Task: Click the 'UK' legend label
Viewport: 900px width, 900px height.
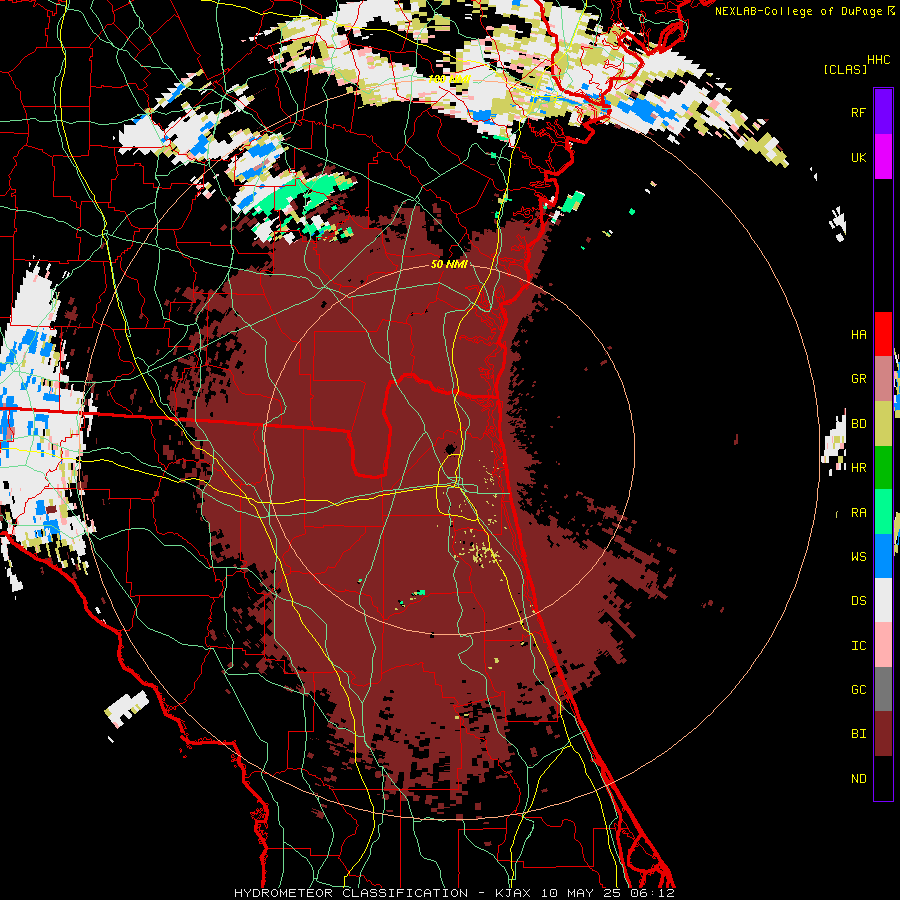Action: pyautogui.click(x=858, y=158)
